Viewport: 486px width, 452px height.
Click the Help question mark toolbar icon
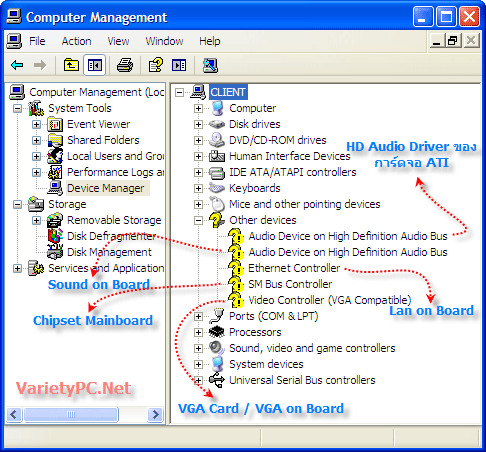pyautogui.click(x=156, y=65)
